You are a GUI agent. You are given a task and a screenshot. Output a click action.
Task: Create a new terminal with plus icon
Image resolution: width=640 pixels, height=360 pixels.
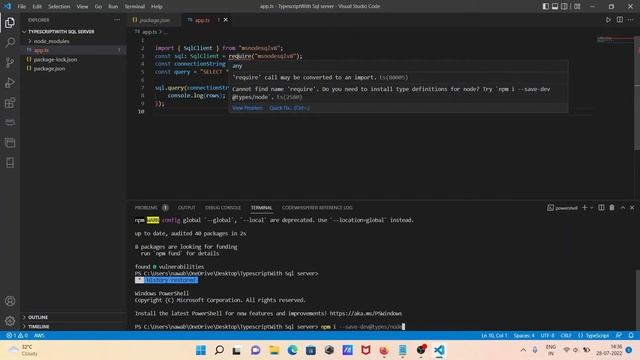(584, 207)
